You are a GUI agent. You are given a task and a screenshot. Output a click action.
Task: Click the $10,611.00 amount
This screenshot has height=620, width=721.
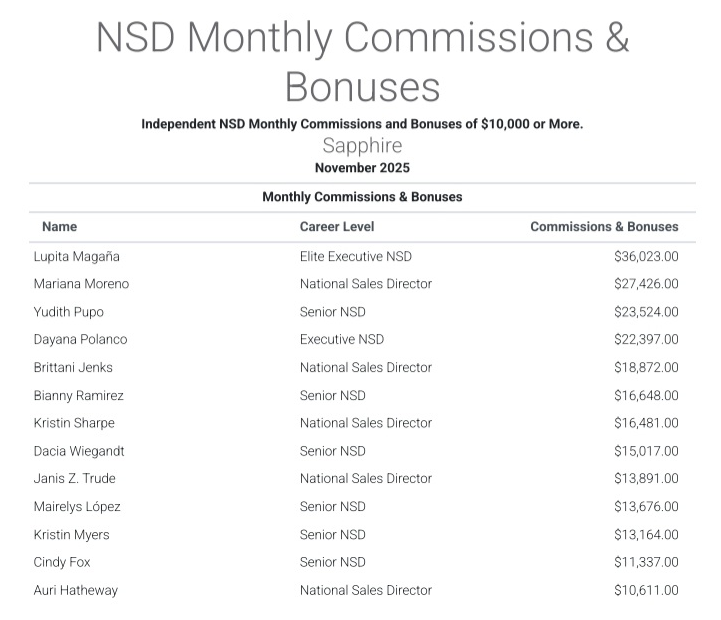click(x=646, y=590)
